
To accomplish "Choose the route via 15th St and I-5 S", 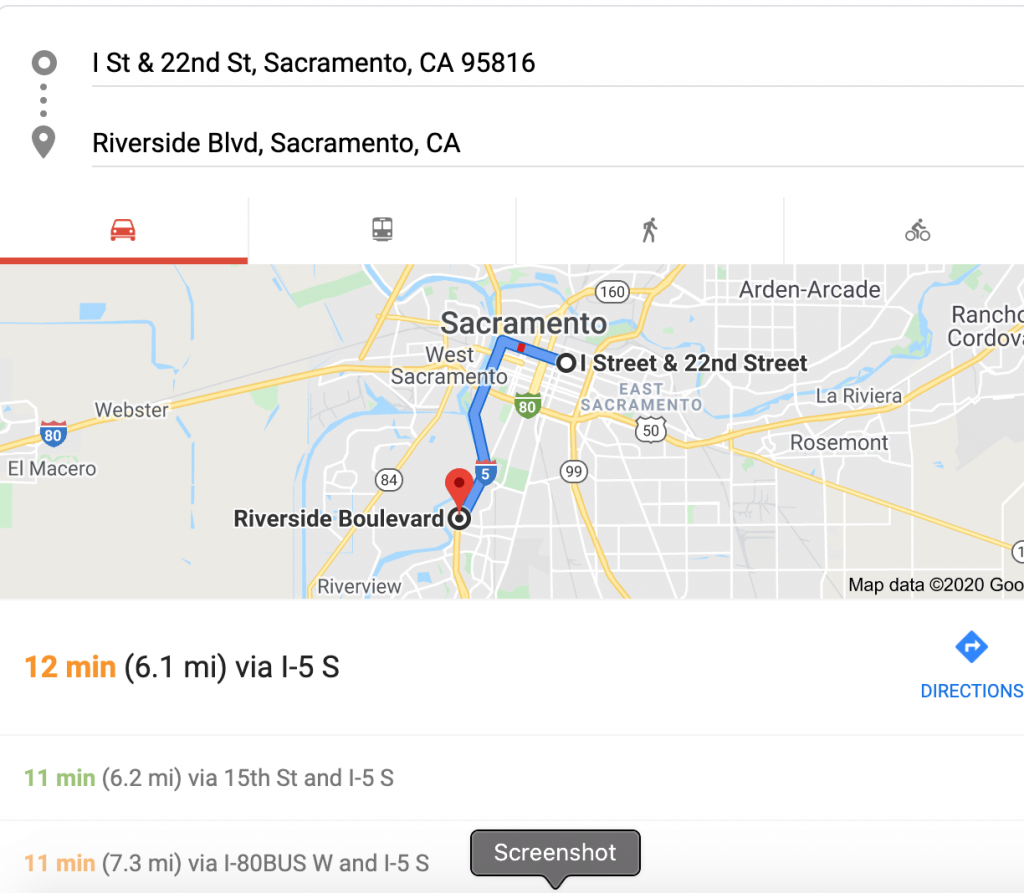I will (209, 778).
